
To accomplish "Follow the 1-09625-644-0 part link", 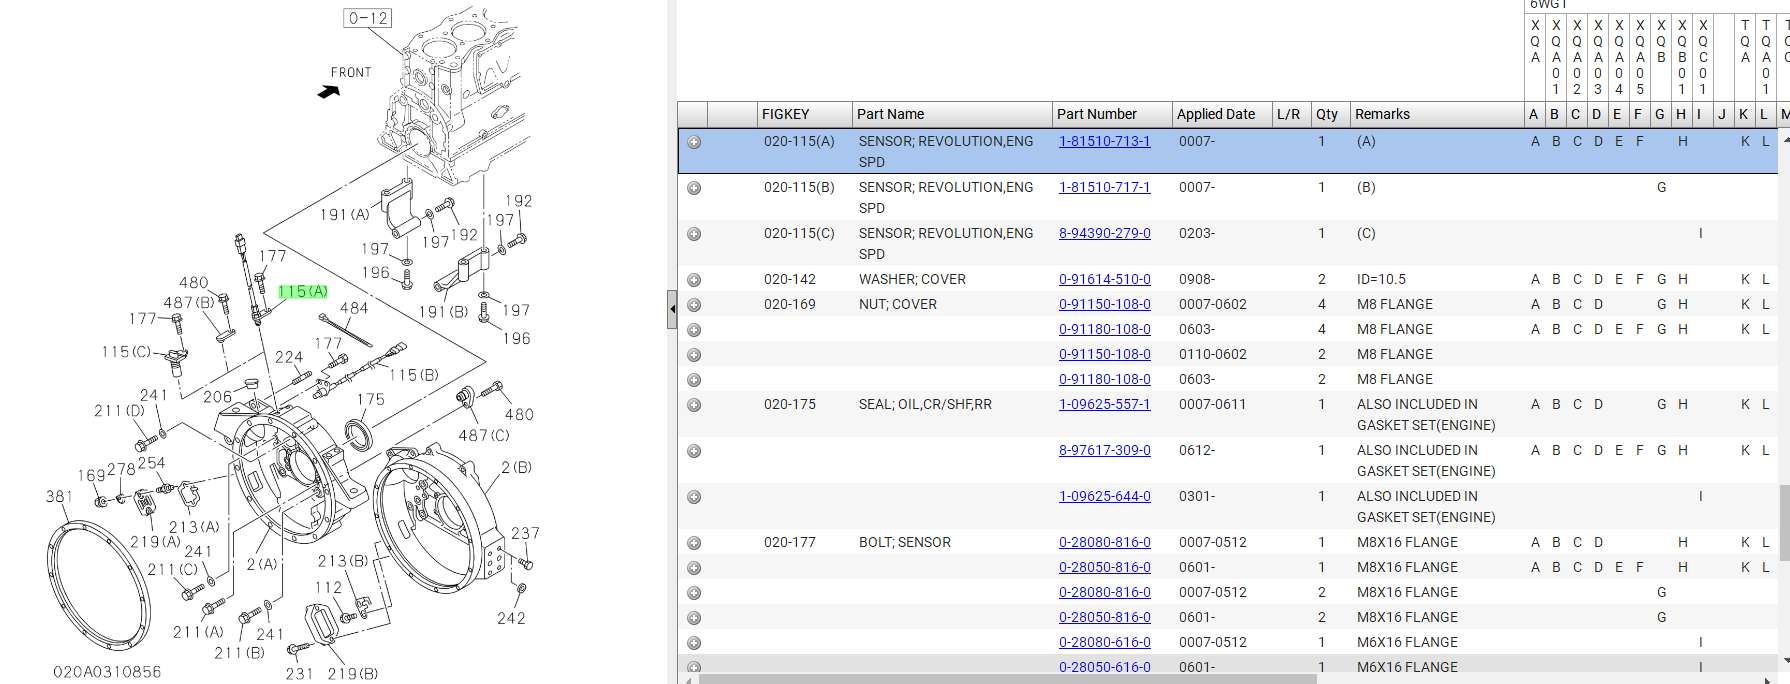I will coord(1104,496).
